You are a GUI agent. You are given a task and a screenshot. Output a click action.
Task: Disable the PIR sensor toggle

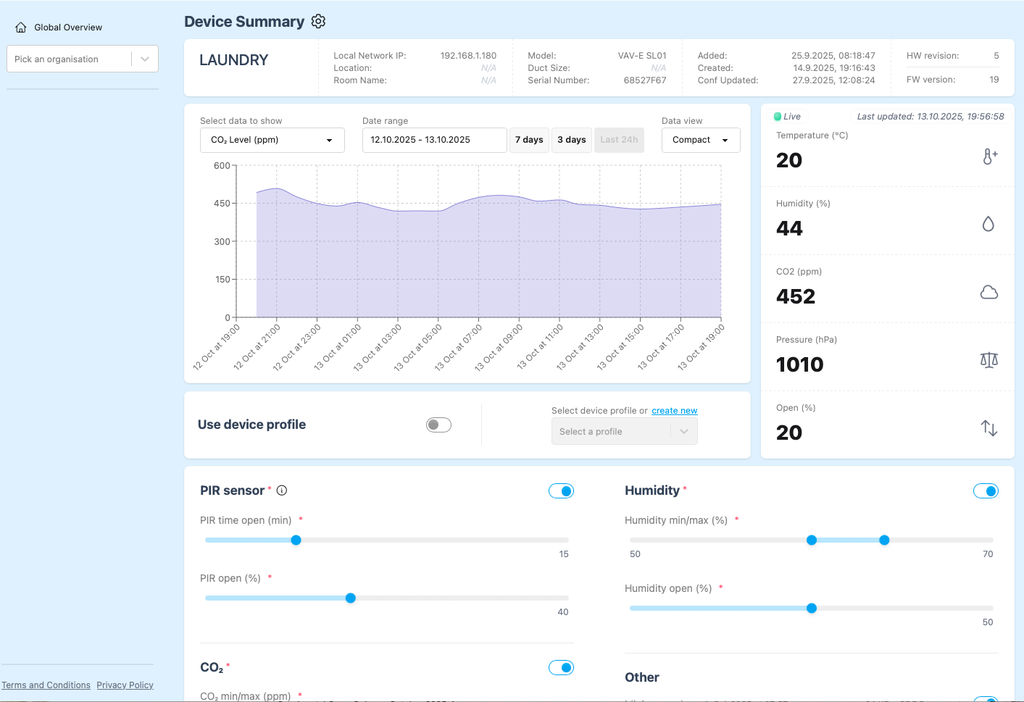point(561,491)
